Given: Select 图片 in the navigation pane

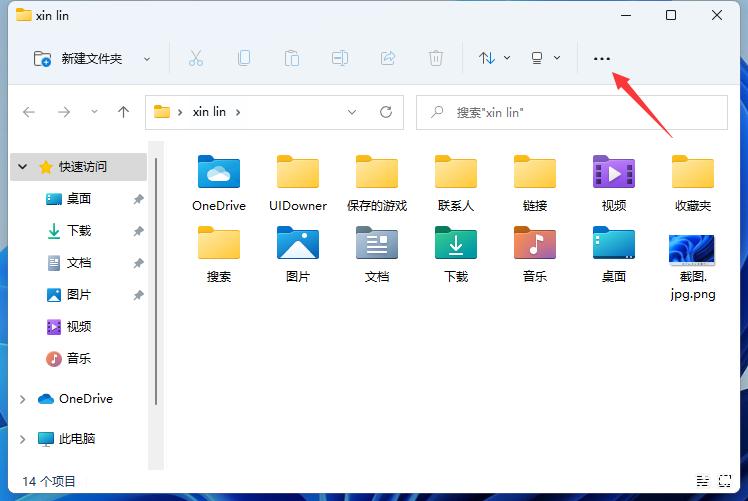Looking at the screenshot, I should pos(79,295).
